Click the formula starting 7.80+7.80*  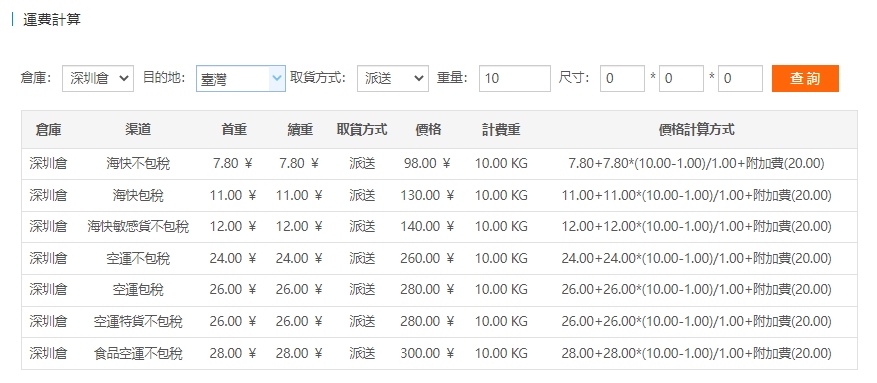(x=696, y=164)
